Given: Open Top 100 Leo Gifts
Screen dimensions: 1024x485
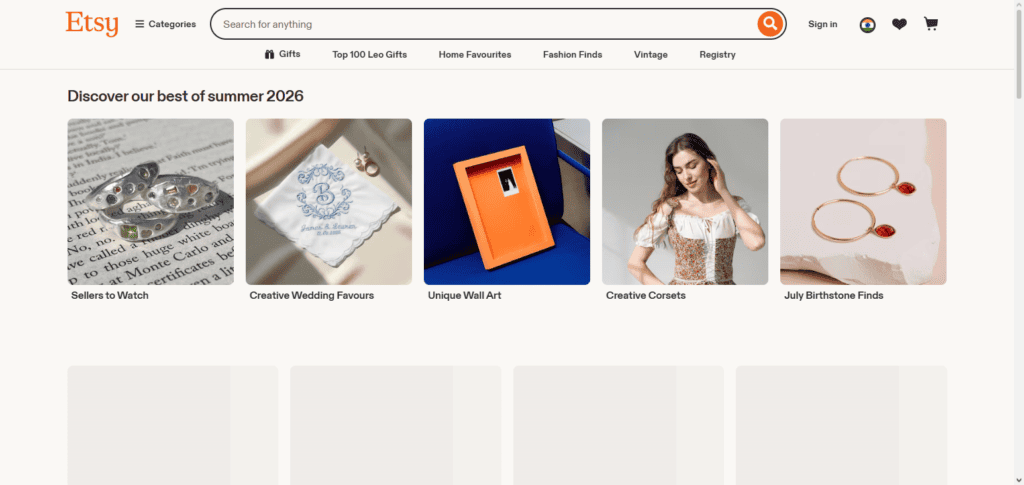Looking at the screenshot, I should pyautogui.click(x=370, y=55).
